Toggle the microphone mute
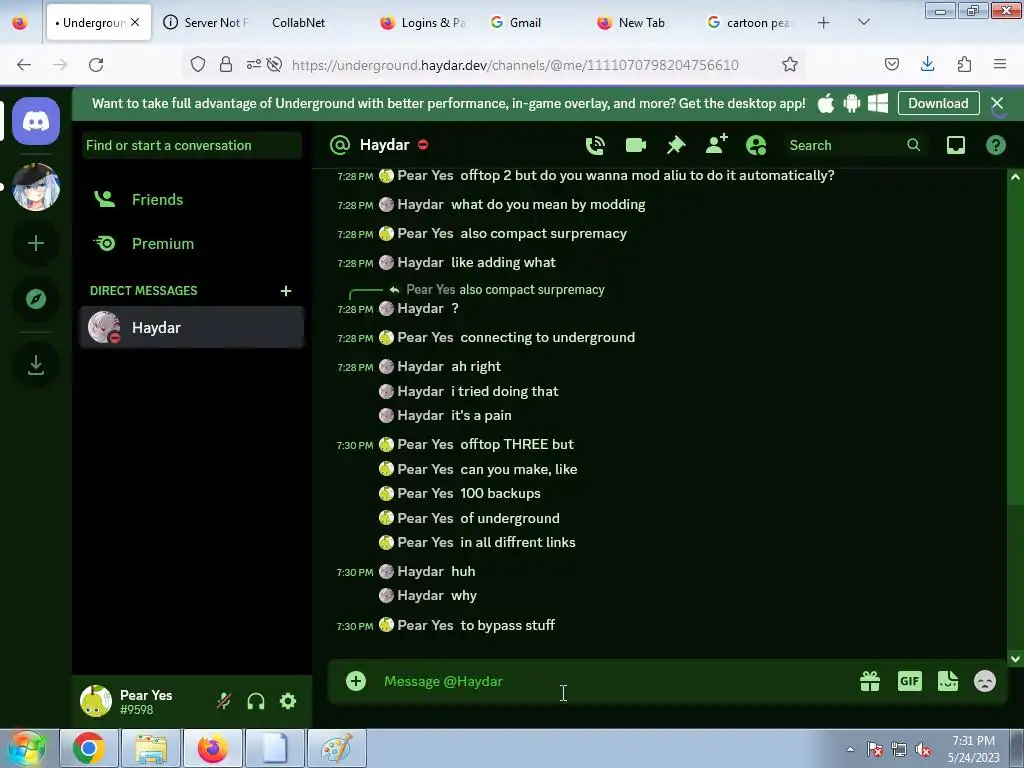This screenshot has height=768, width=1024. click(x=224, y=701)
